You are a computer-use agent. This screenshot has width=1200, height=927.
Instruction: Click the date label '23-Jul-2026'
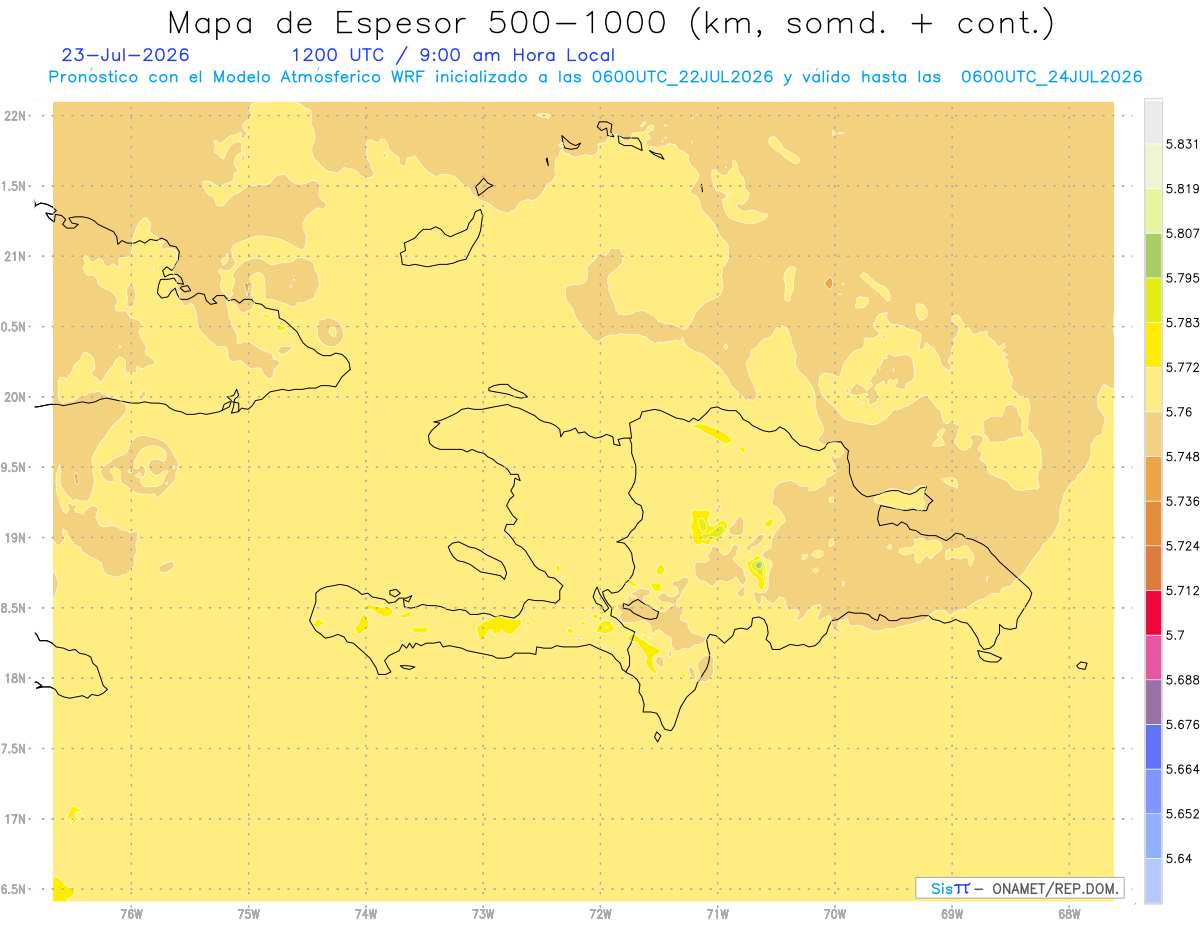point(125,55)
